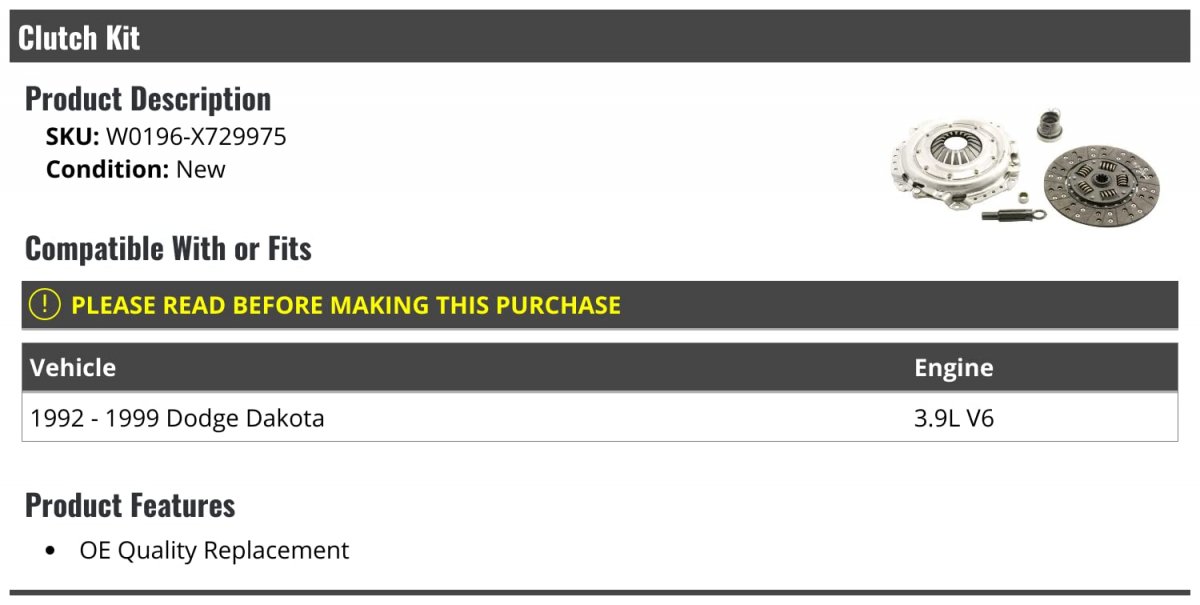Click the "Compatible With or Fits" heading
Screen dimensions: 1200x605
[x=168, y=248]
